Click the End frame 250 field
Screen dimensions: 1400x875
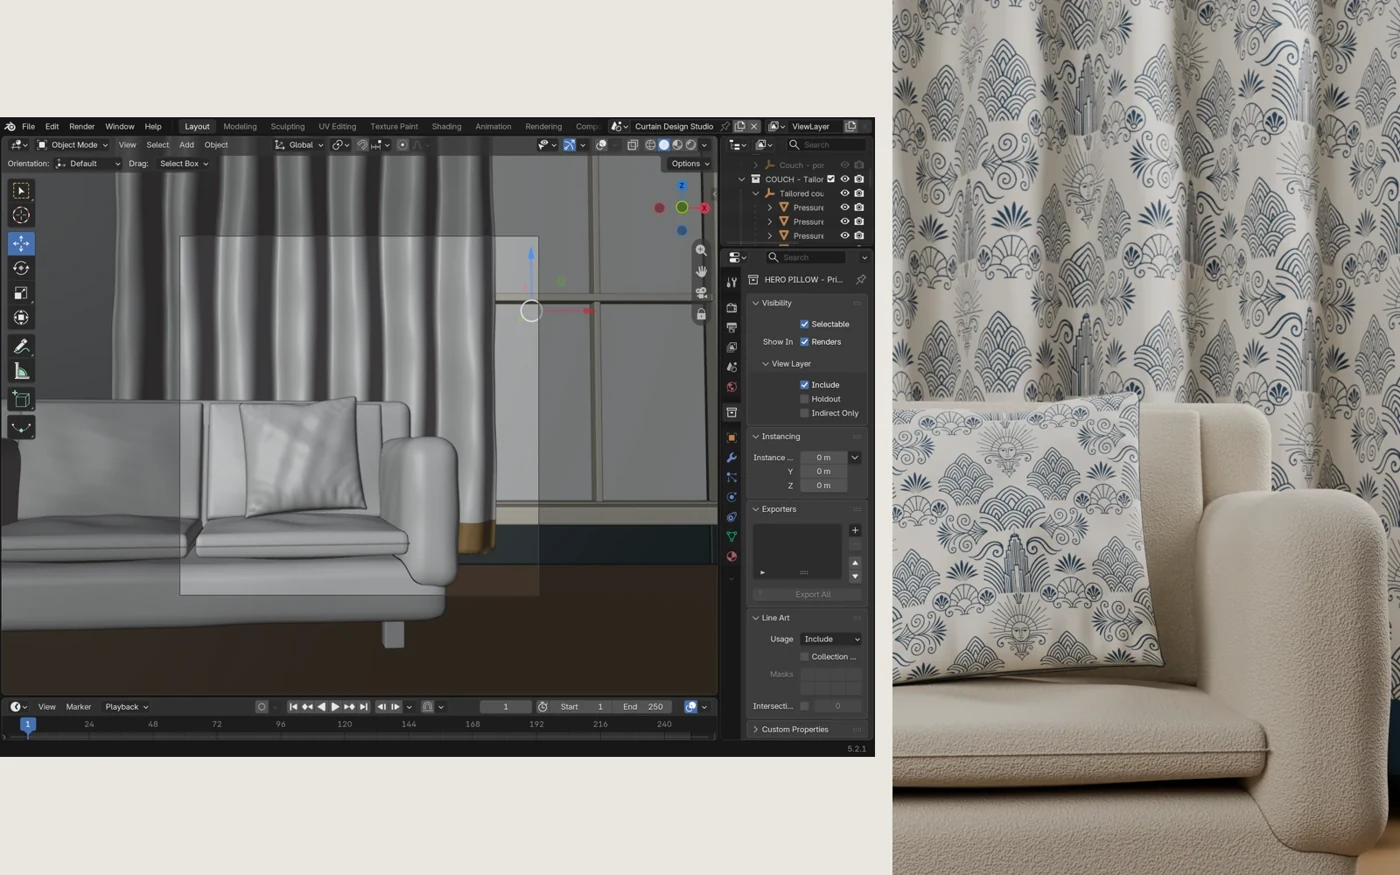[641, 707]
